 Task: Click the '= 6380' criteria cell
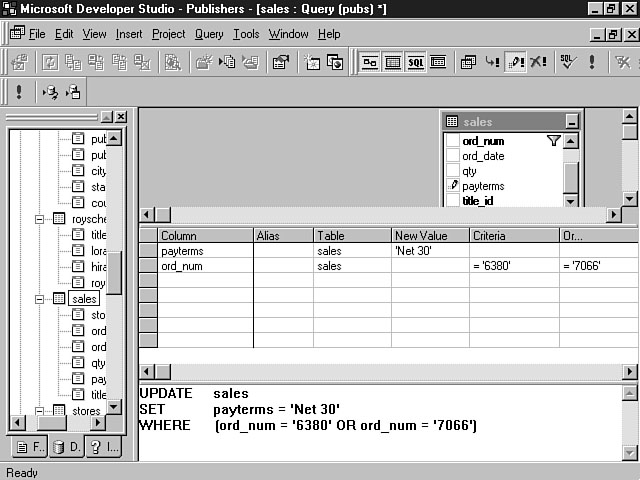tap(514, 267)
